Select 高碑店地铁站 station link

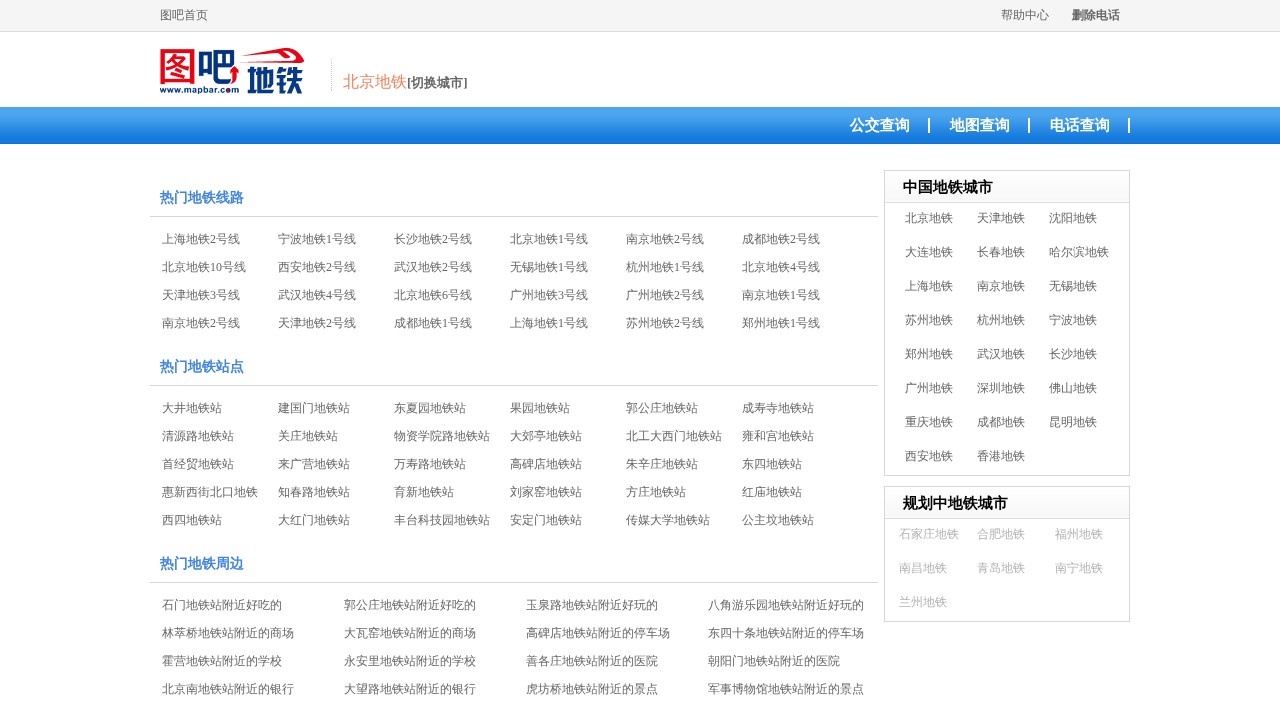coord(546,464)
